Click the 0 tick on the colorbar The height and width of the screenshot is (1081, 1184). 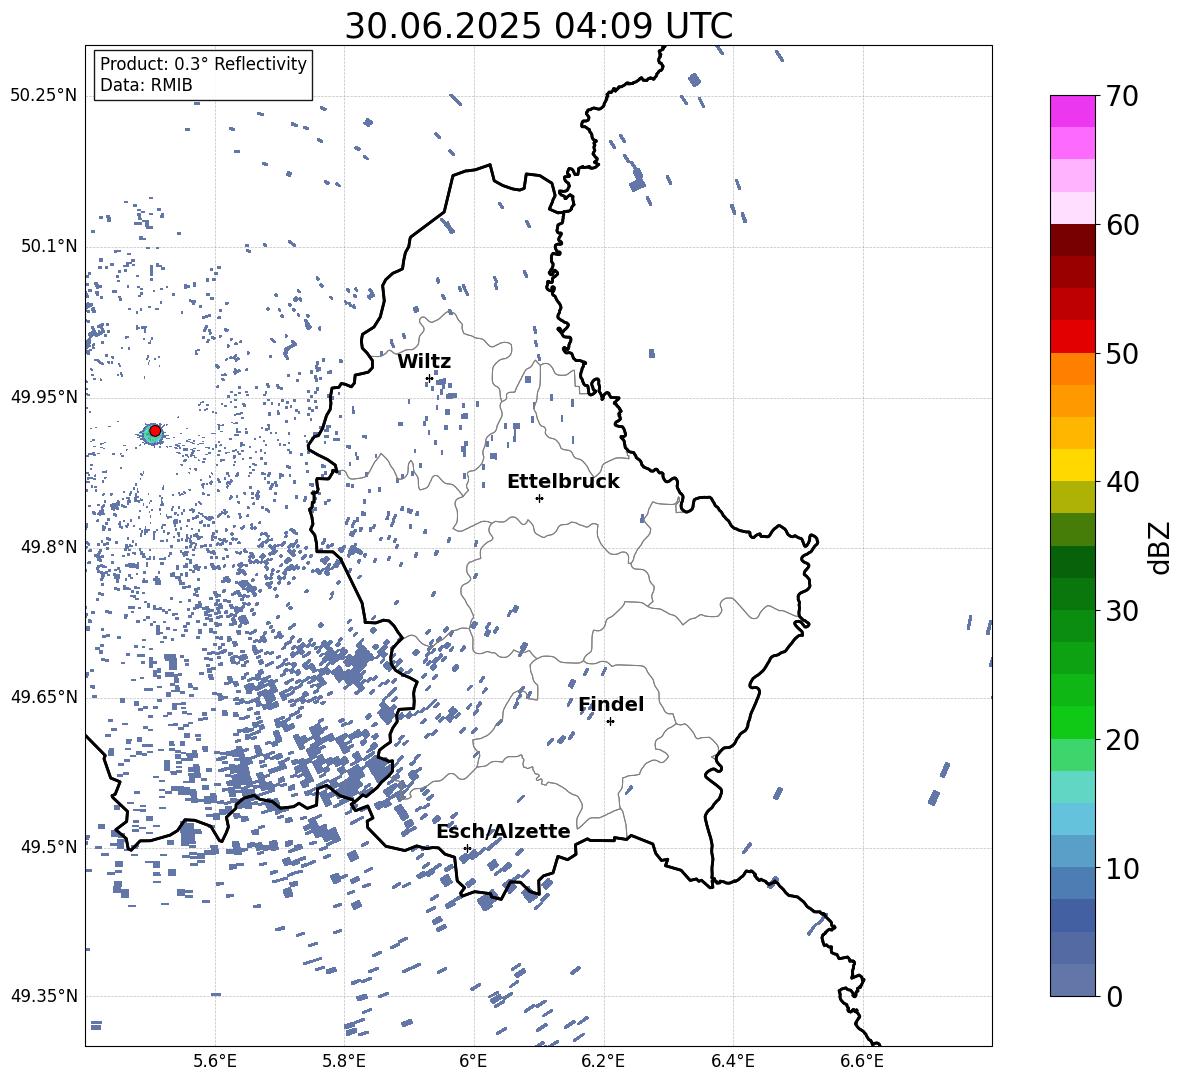pyautogui.click(x=1115, y=996)
